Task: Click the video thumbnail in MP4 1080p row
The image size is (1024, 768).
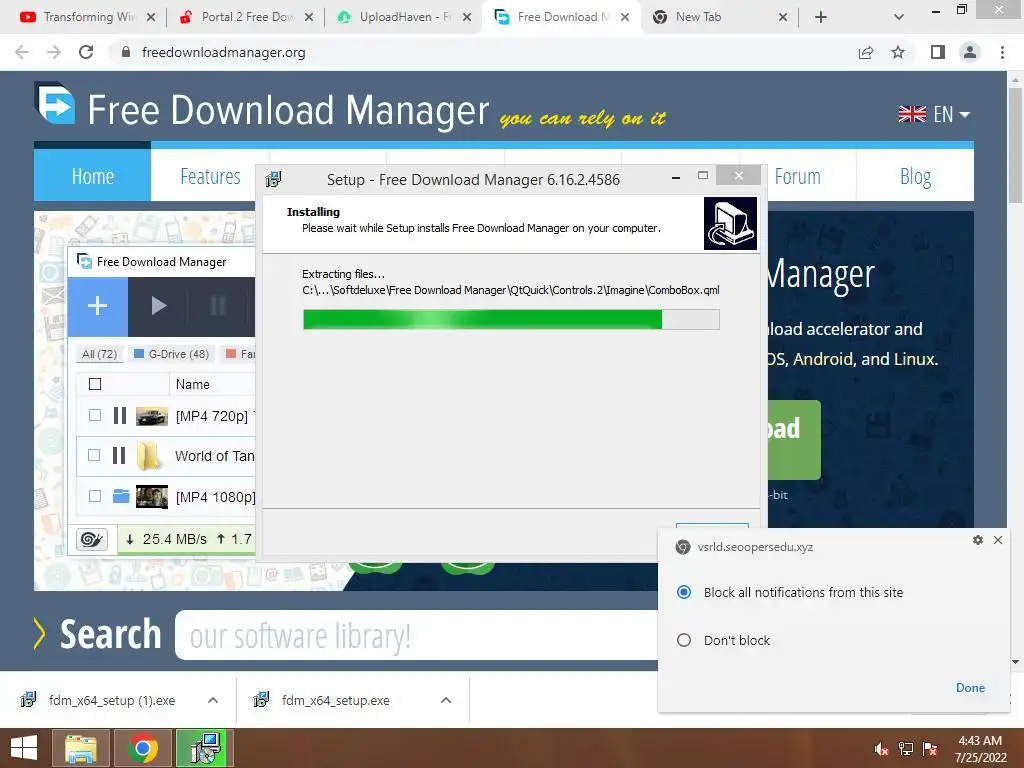Action: pos(152,496)
